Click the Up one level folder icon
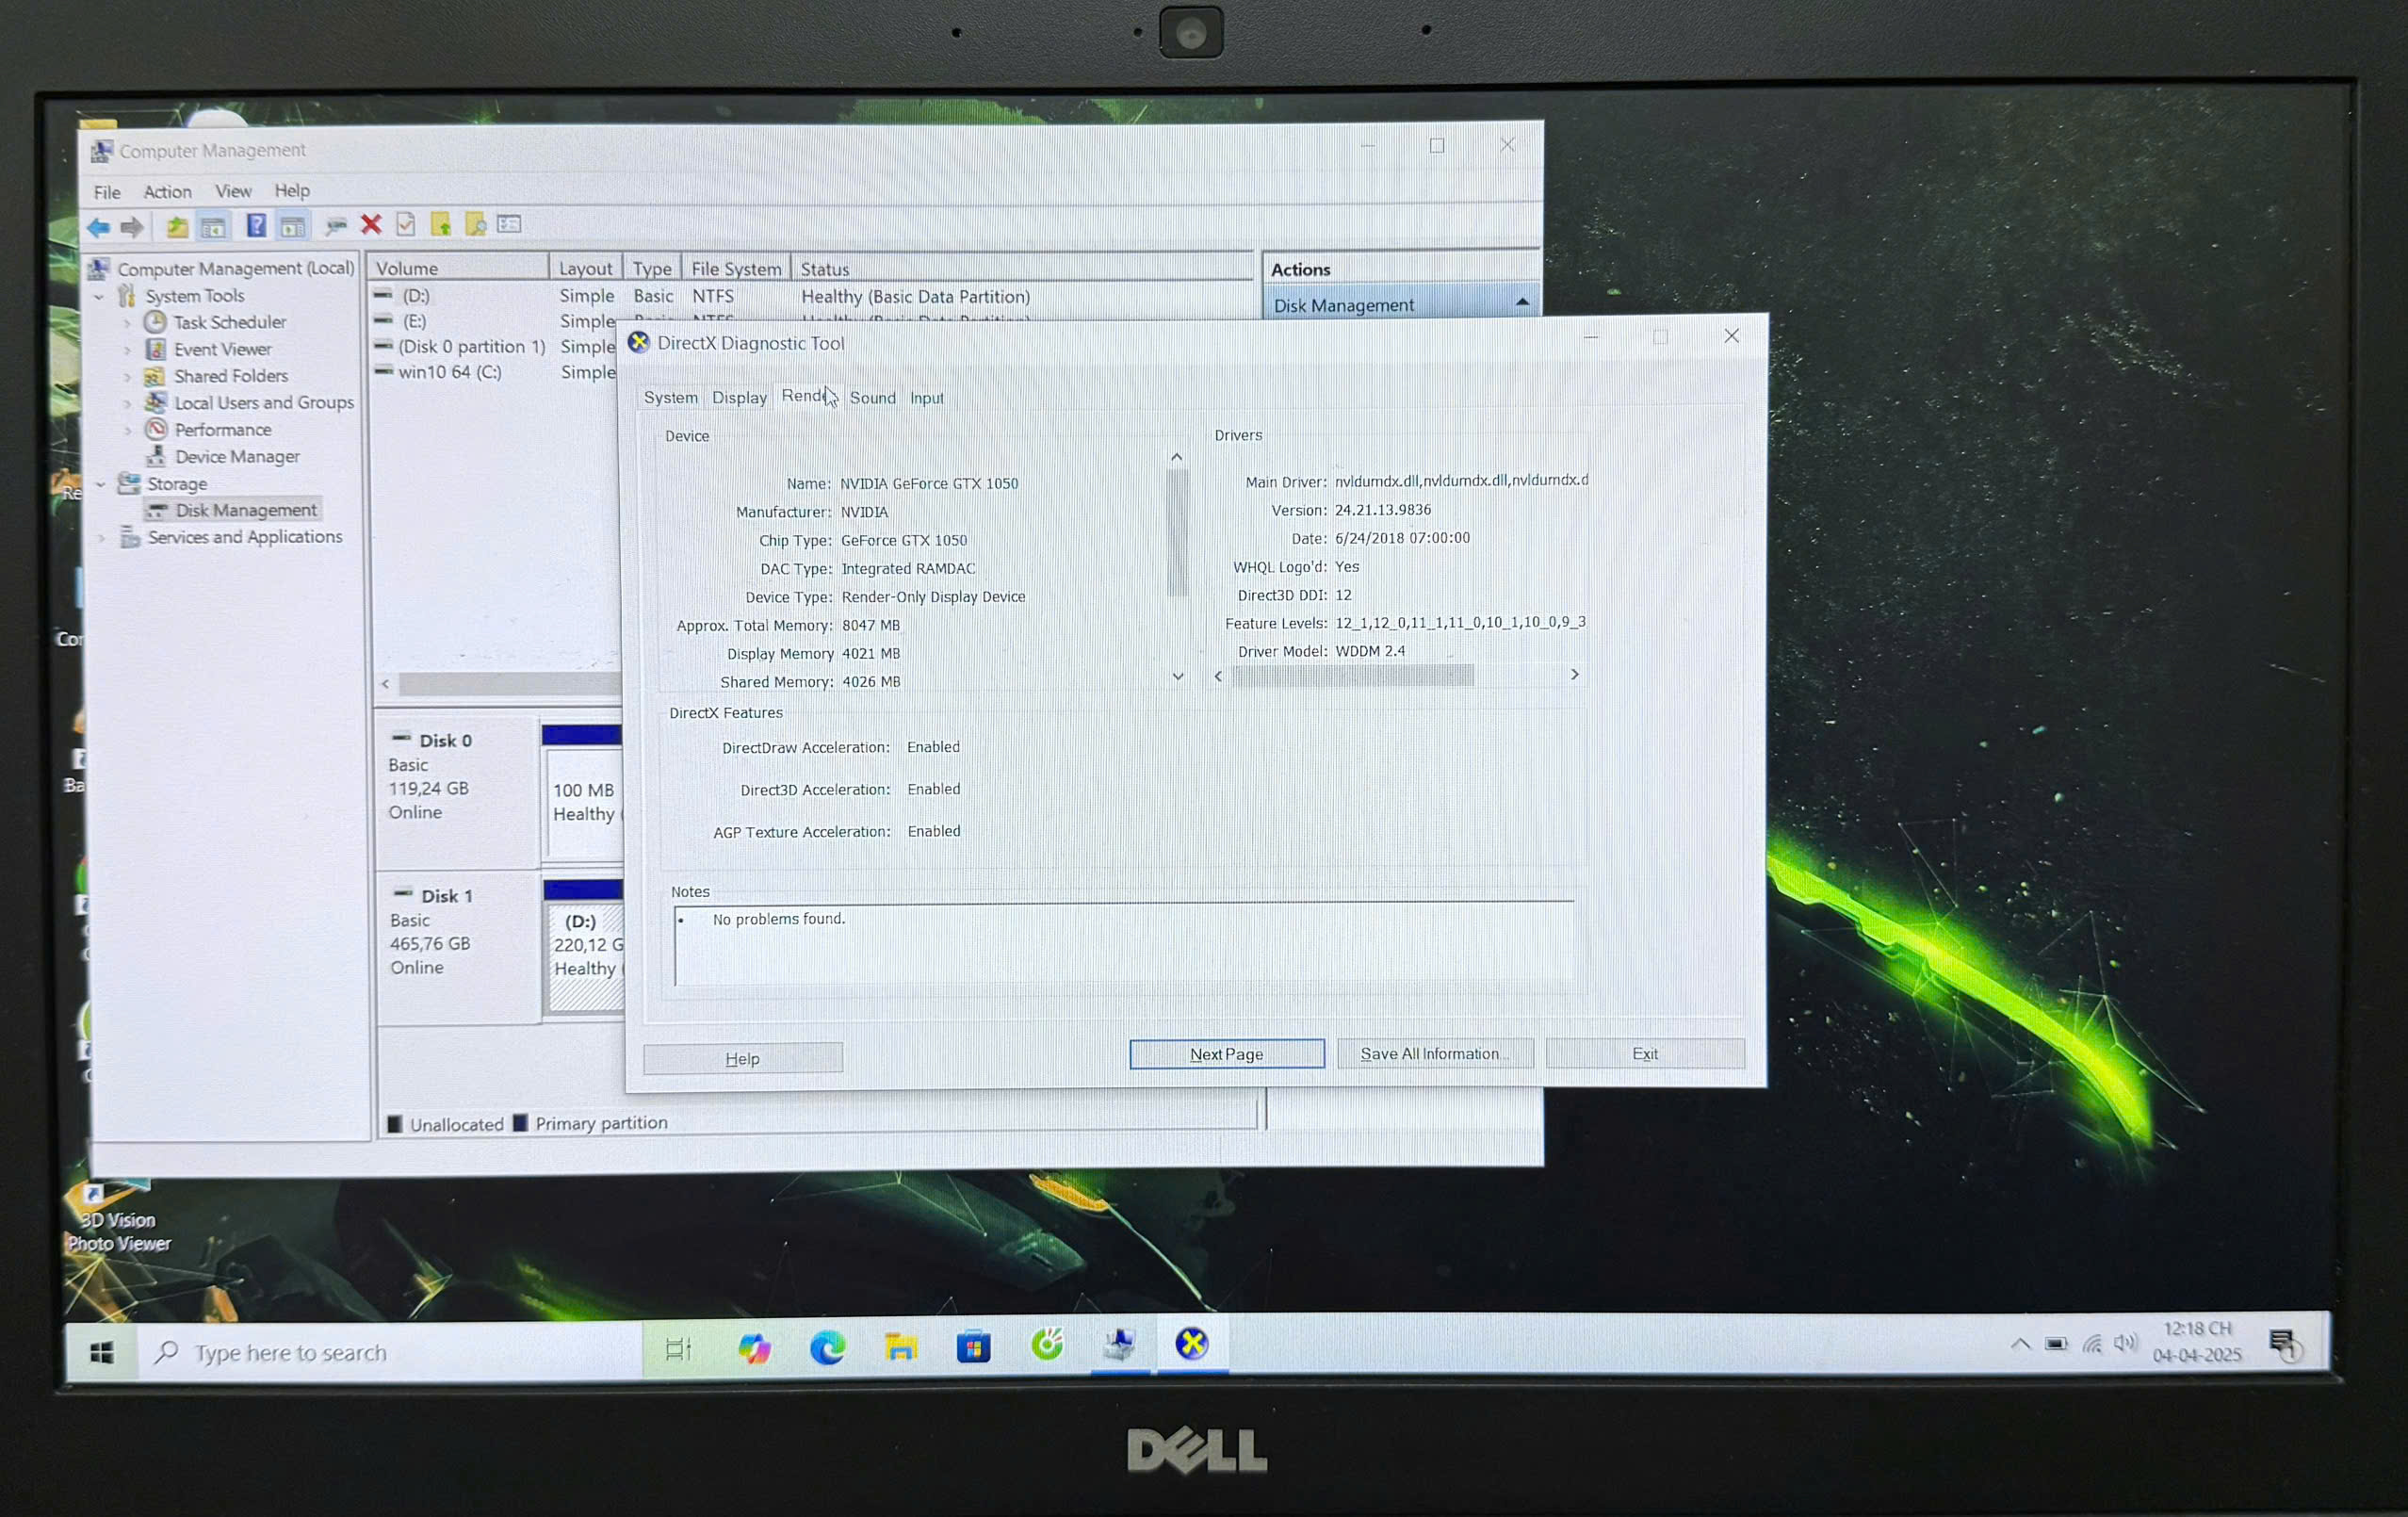The height and width of the screenshot is (1517, 2408). point(177,227)
